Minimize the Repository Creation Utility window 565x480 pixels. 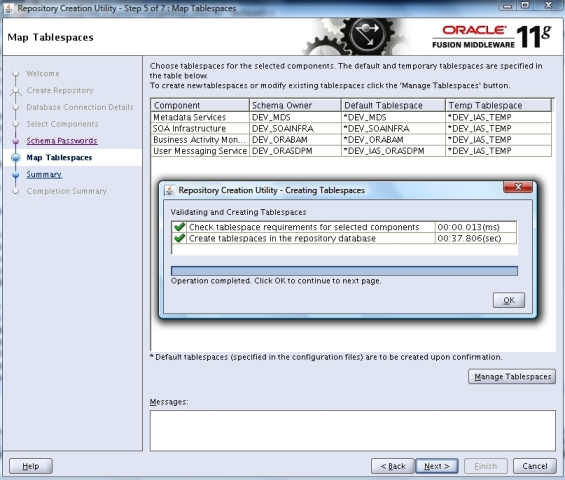pos(507,5)
